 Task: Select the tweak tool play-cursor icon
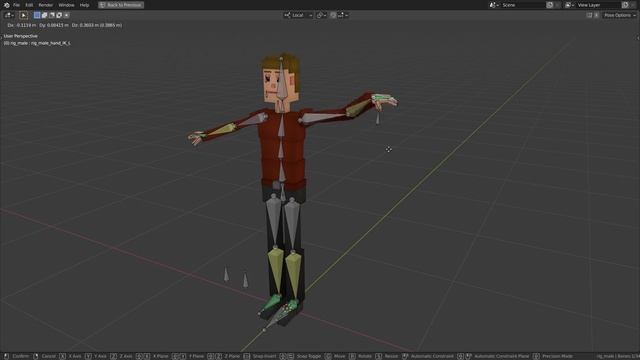(23, 15)
